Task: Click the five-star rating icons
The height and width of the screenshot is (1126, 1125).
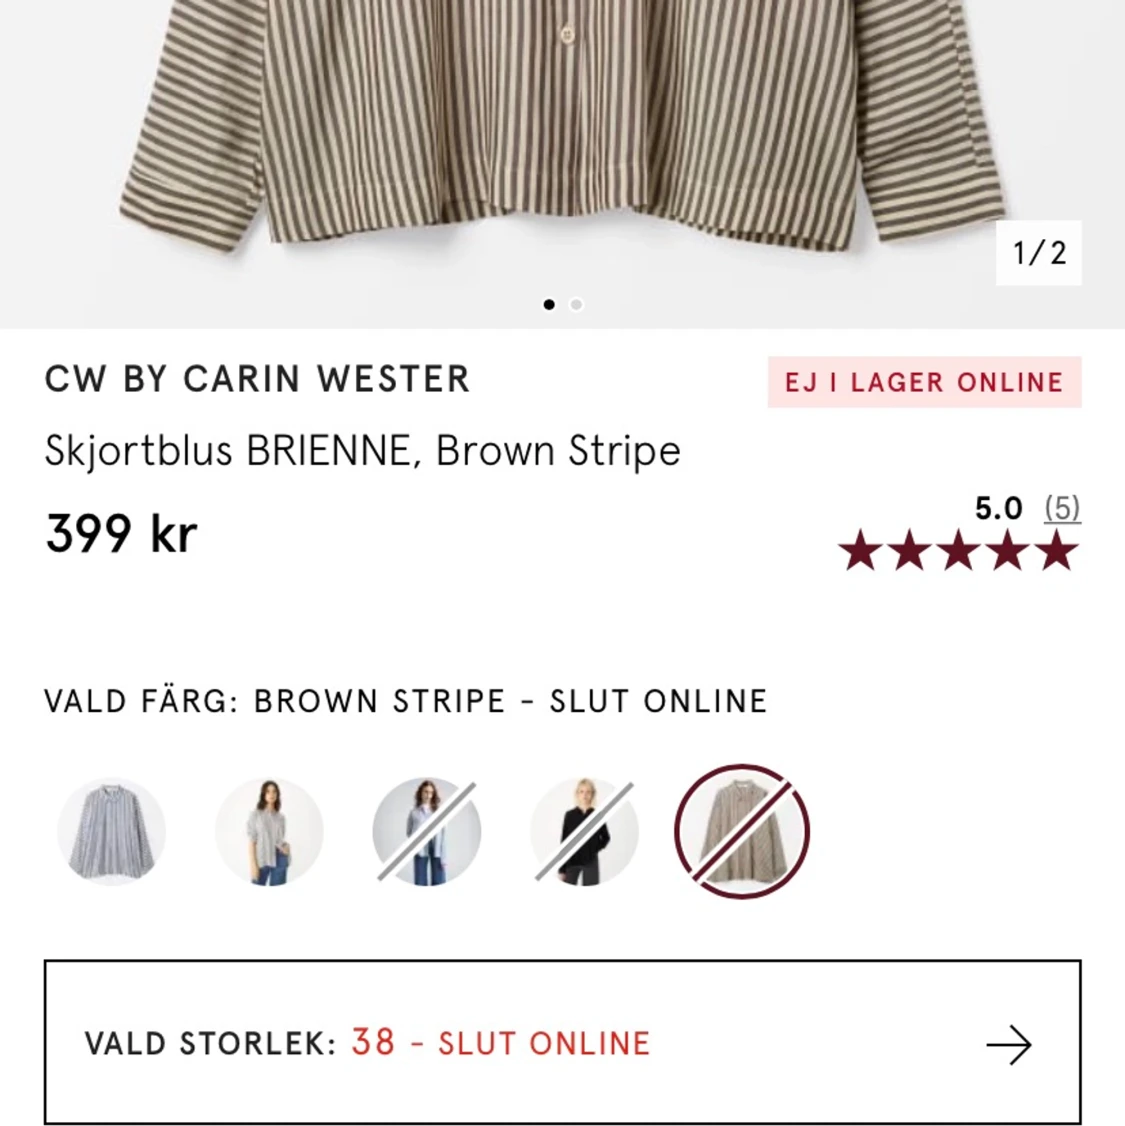Action: click(x=958, y=550)
